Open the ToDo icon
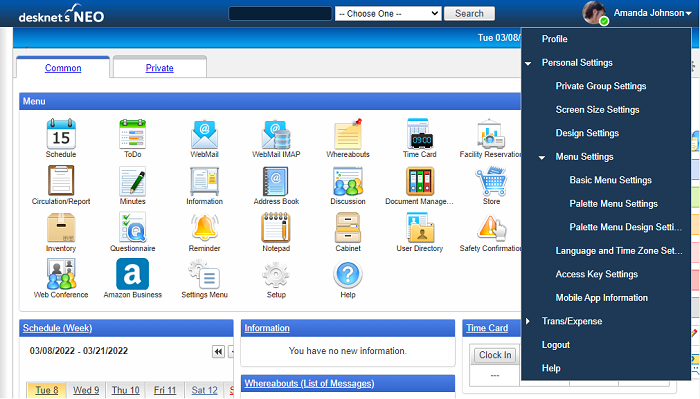Viewport: 700px width, 399px height. pos(133,134)
